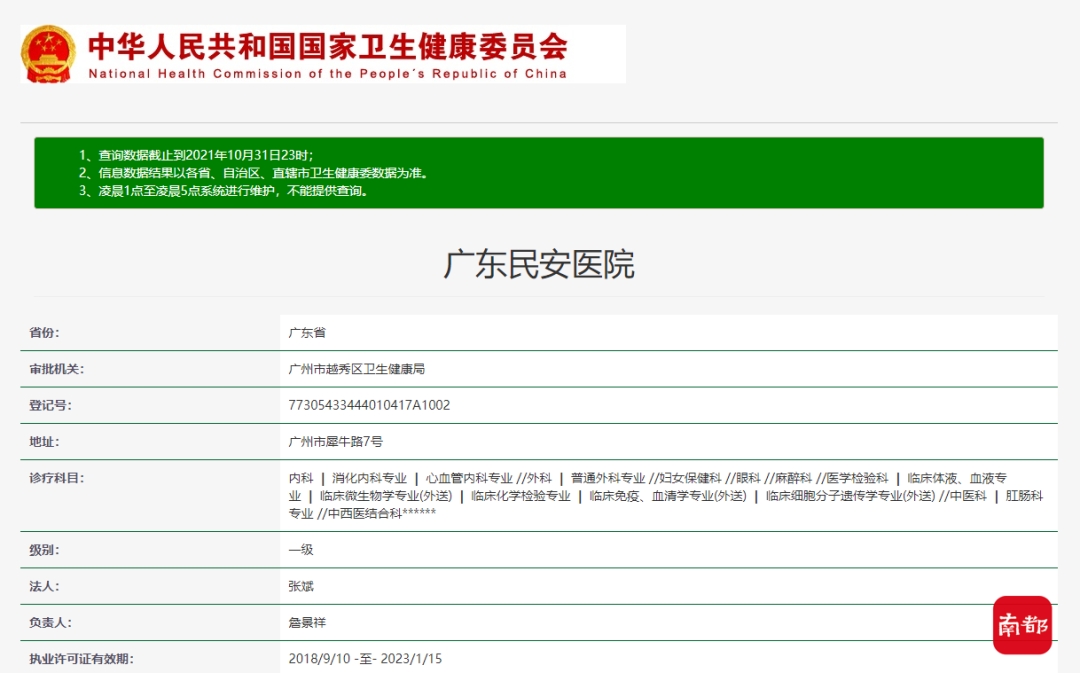
Task: Click 临床化学检验专业 text
Action: 521,496
